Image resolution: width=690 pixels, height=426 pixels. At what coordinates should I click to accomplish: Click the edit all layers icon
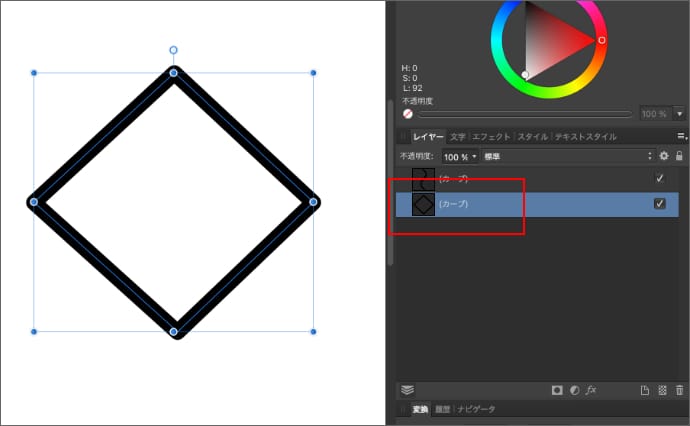pos(407,390)
